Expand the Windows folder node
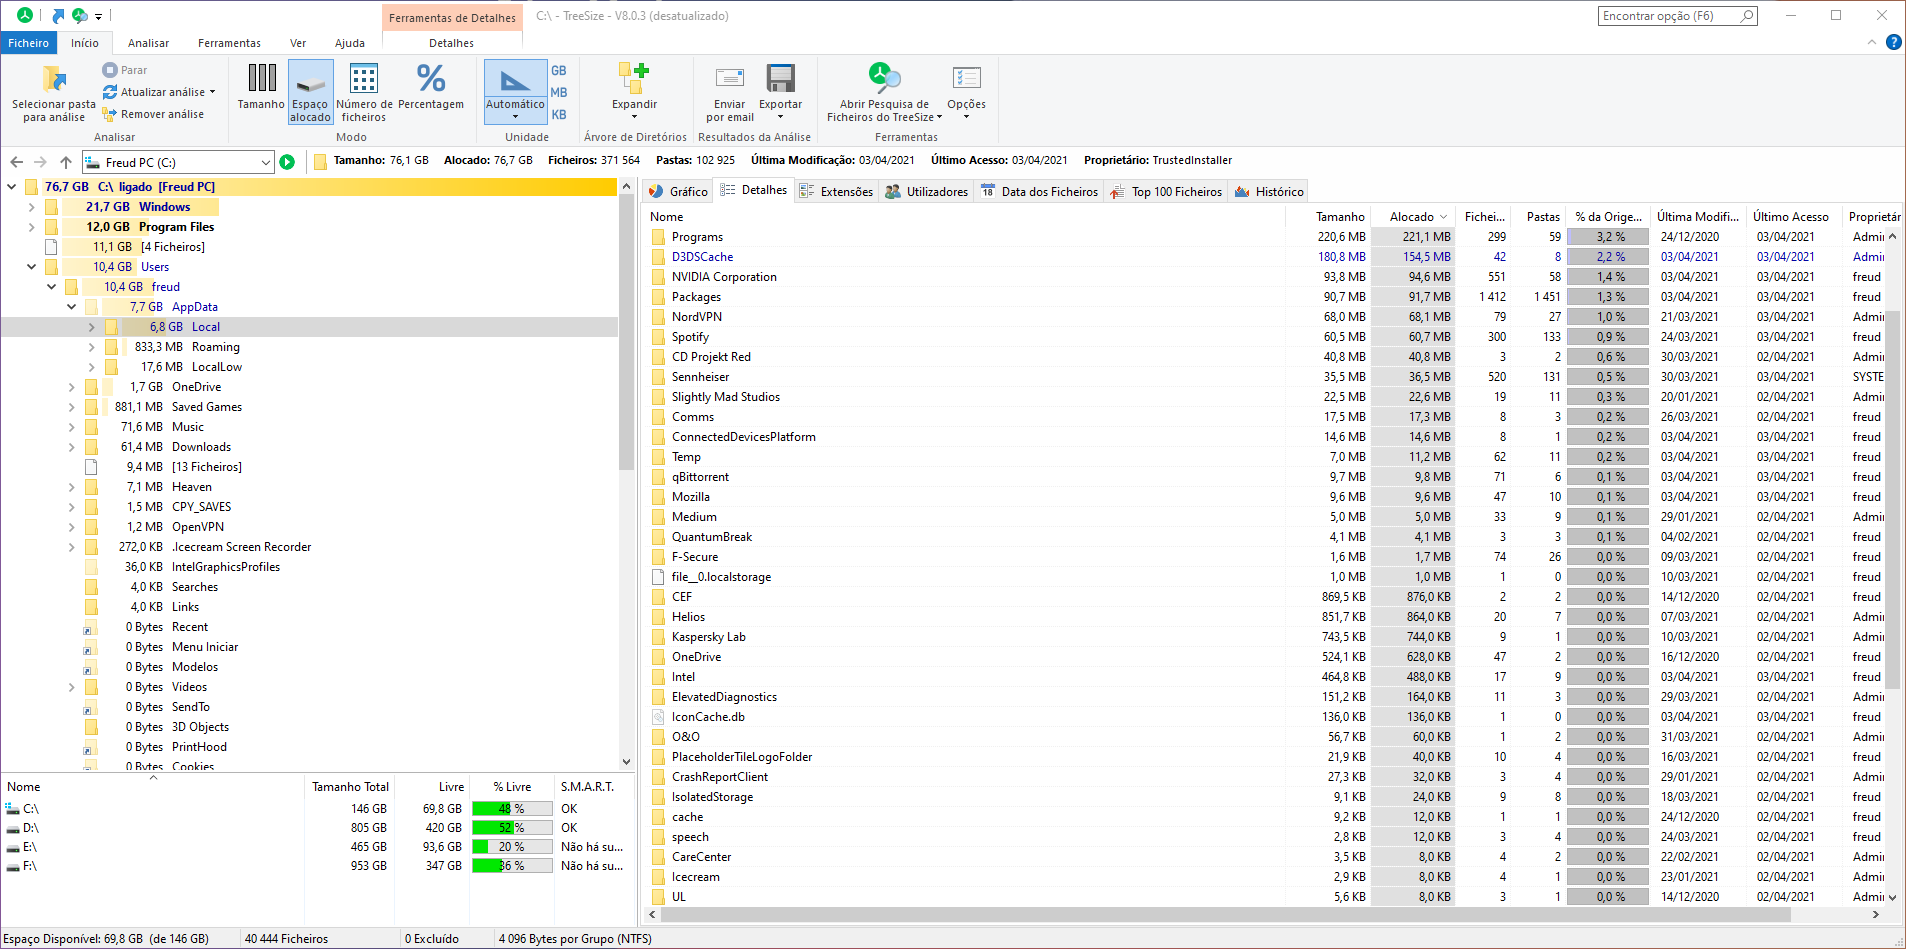This screenshot has width=1906, height=949. [x=32, y=207]
